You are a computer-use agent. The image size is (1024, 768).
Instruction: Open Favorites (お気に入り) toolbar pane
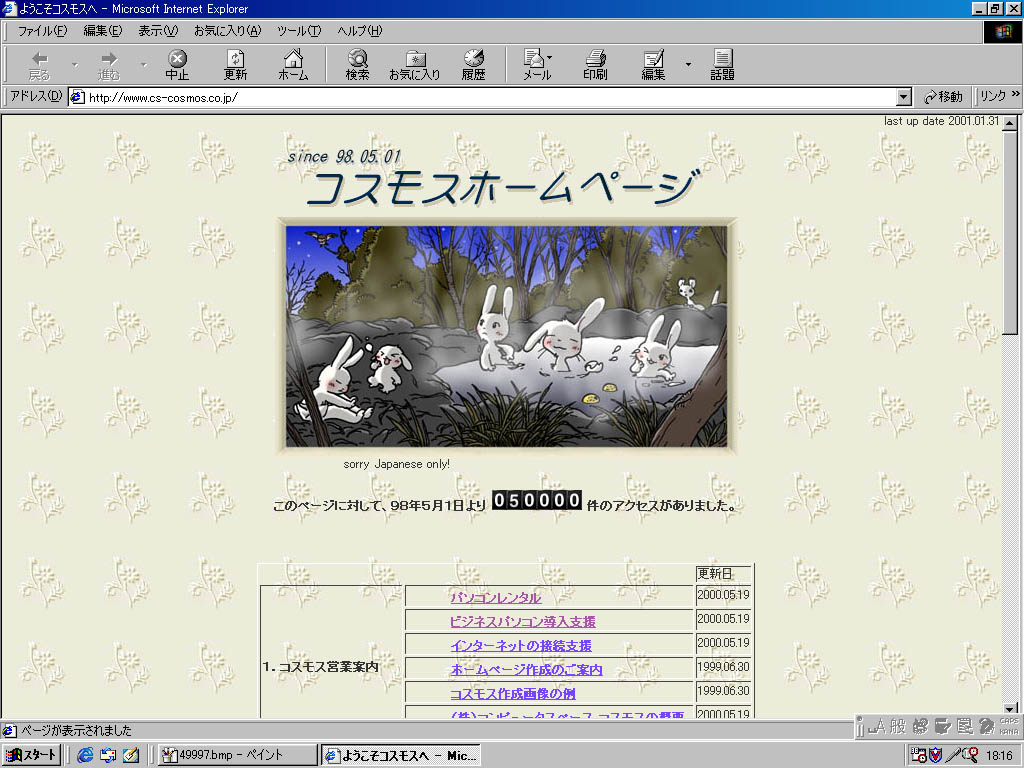[x=415, y=65]
